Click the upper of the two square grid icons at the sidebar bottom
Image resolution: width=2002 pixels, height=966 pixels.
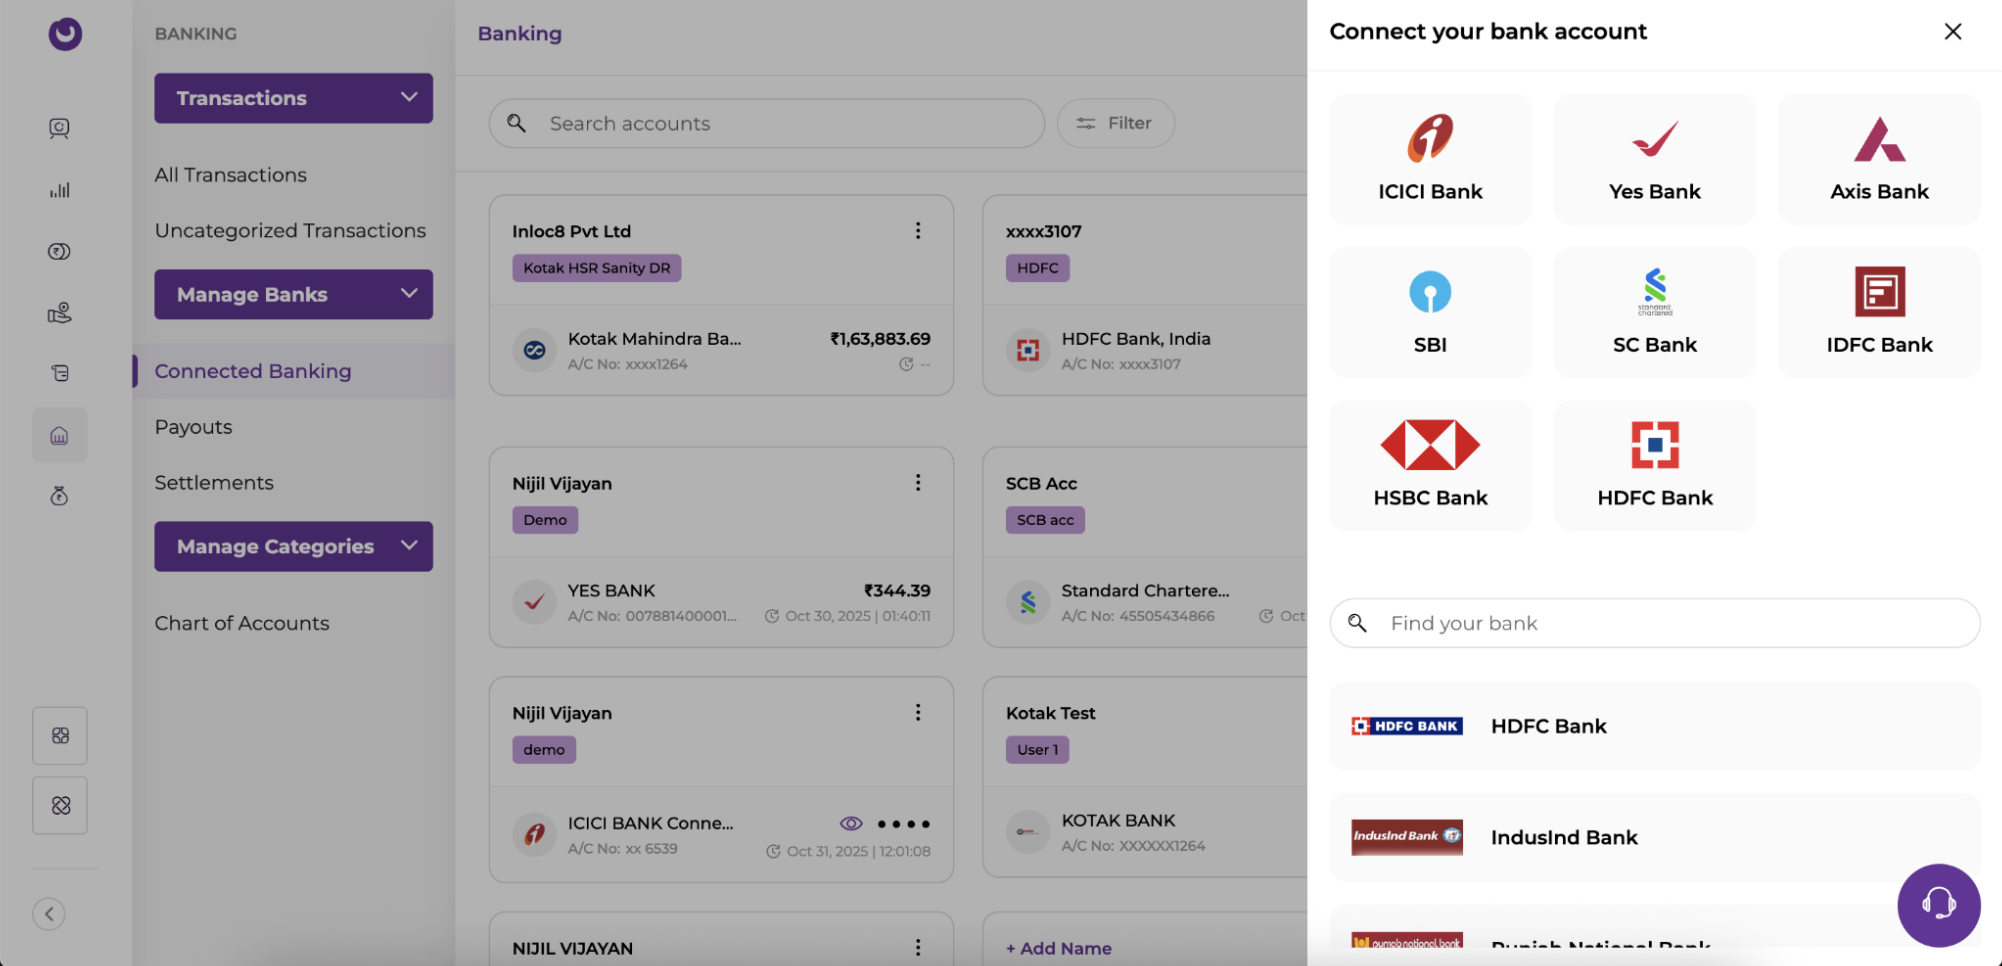click(x=60, y=735)
